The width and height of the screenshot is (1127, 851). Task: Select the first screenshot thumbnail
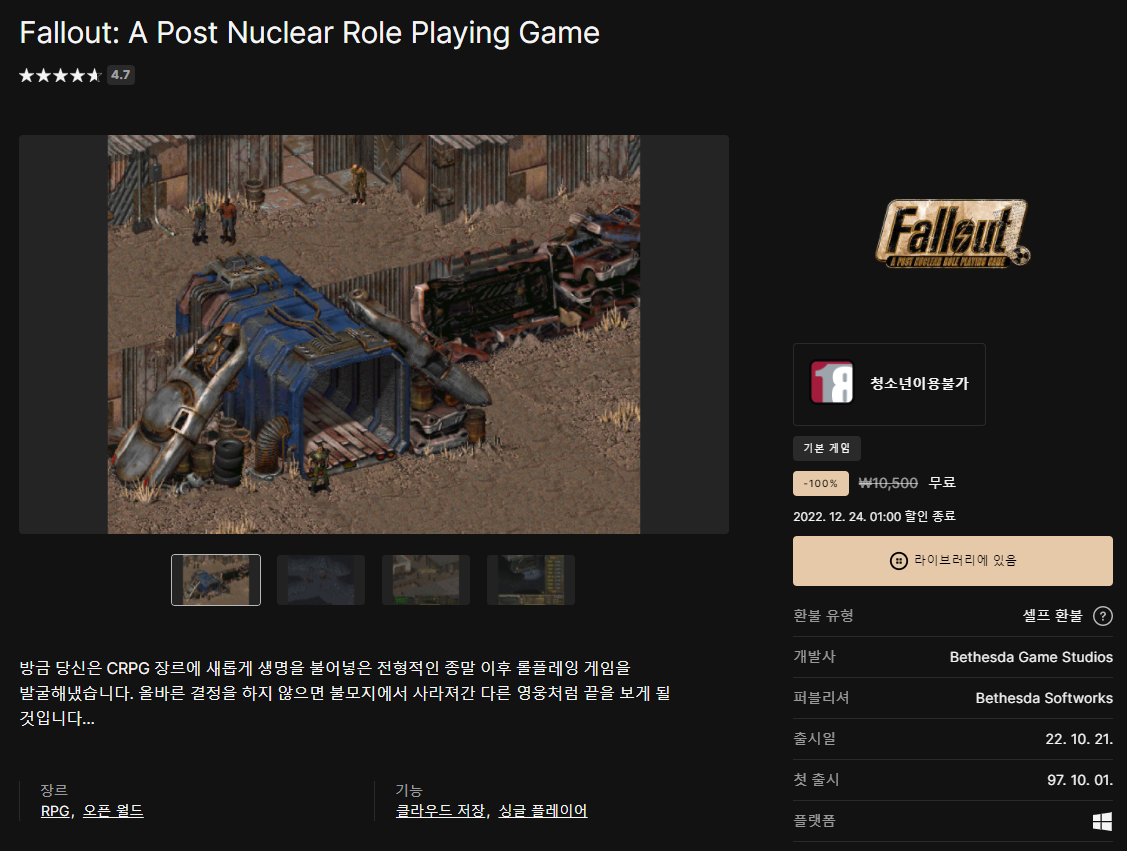click(216, 580)
